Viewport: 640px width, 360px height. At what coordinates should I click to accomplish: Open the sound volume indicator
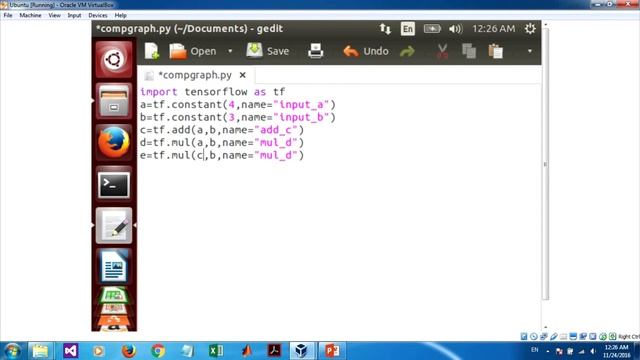(x=456, y=29)
